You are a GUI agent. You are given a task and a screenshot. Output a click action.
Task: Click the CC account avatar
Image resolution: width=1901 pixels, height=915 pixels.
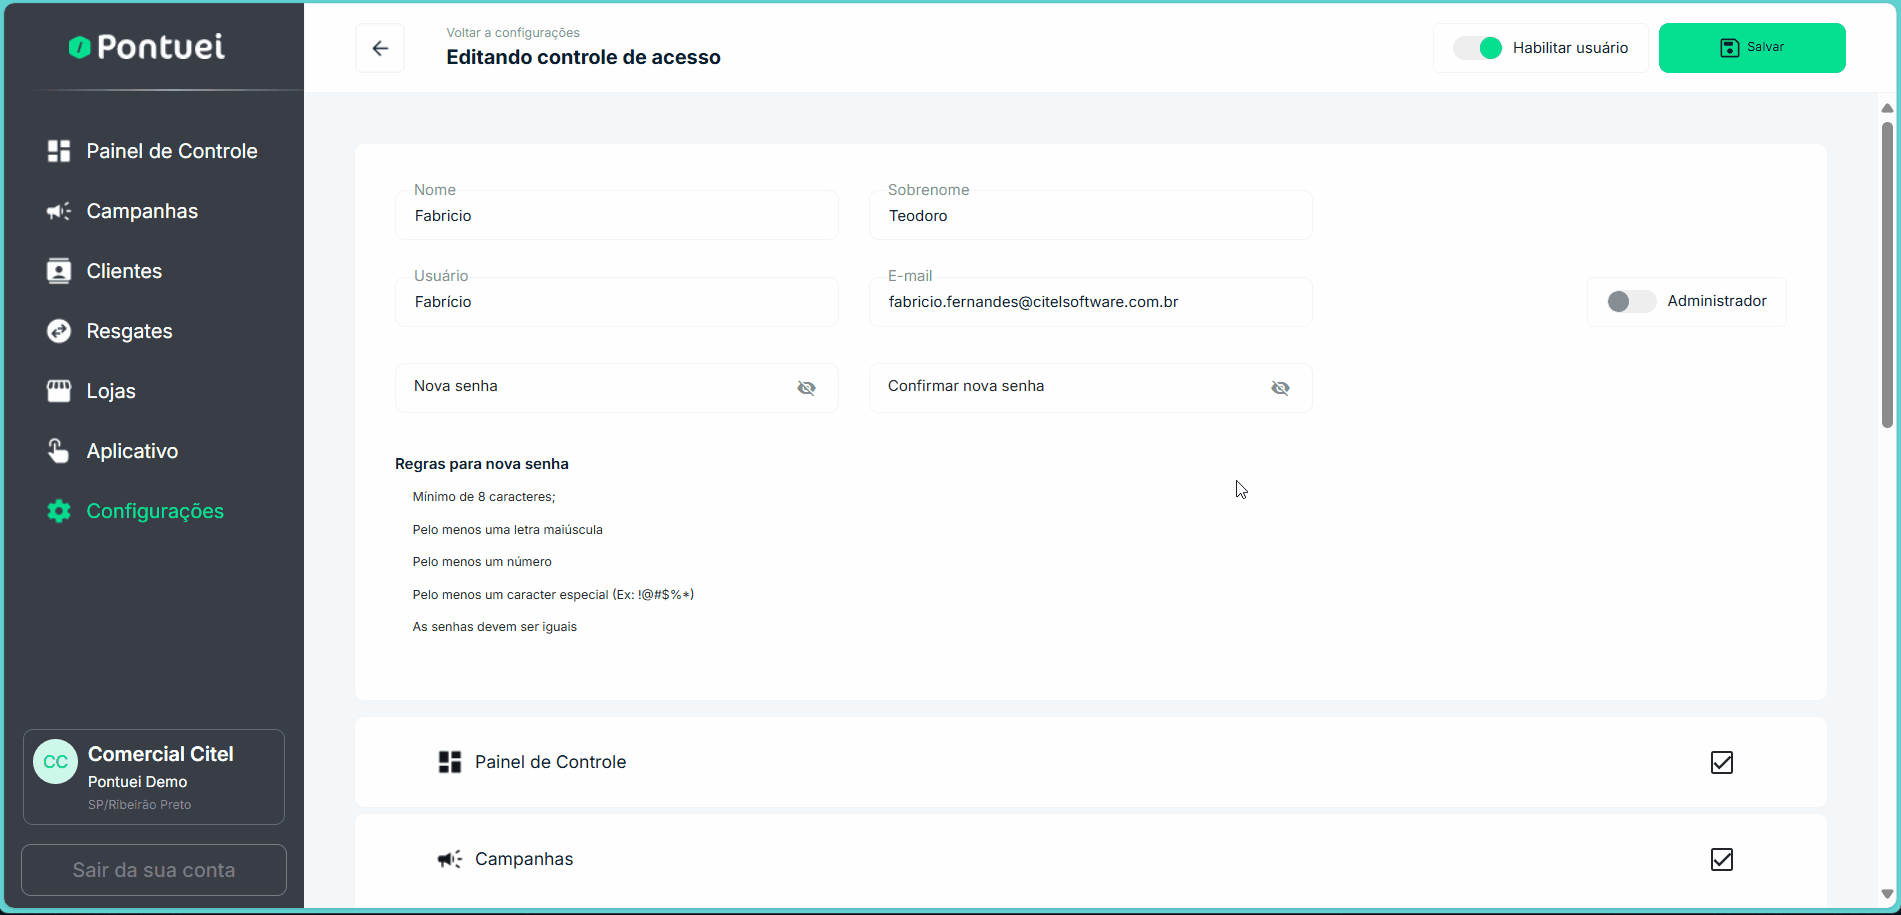click(55, 762)
